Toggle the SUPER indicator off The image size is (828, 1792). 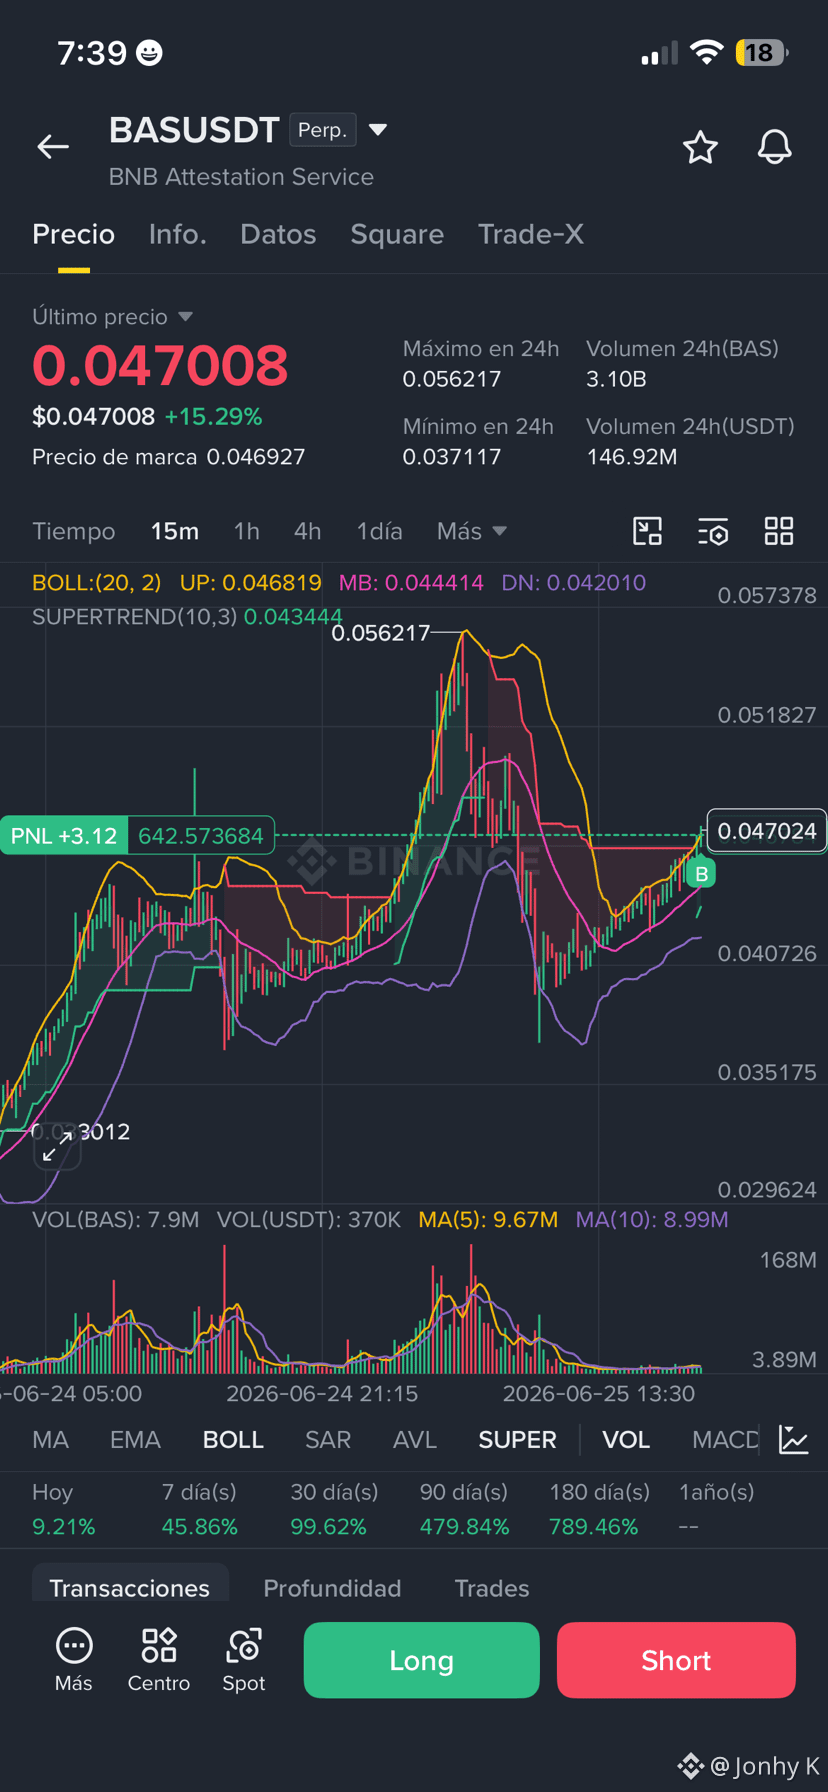(x=517, y=1440)
